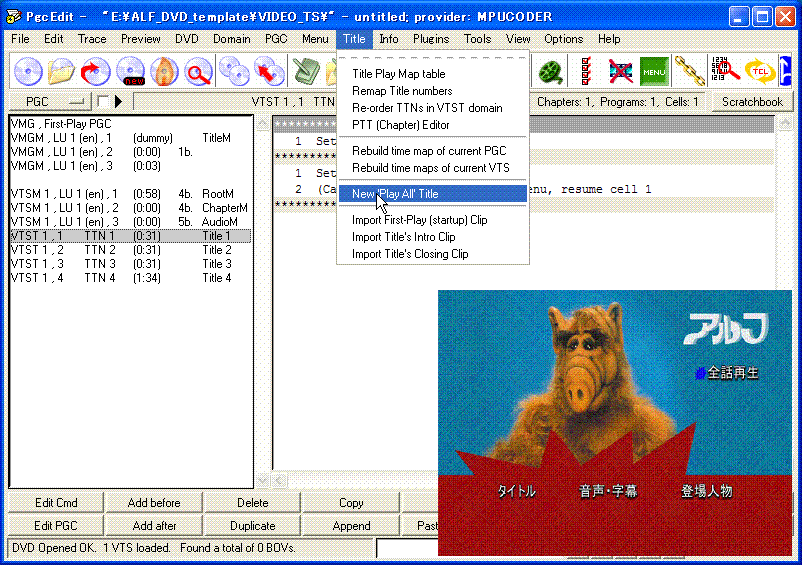Viewport: 802px width, 565px height.
Task: Select the VTST 1, 2 Title 2 row
Action: click(x=130, y=250)
